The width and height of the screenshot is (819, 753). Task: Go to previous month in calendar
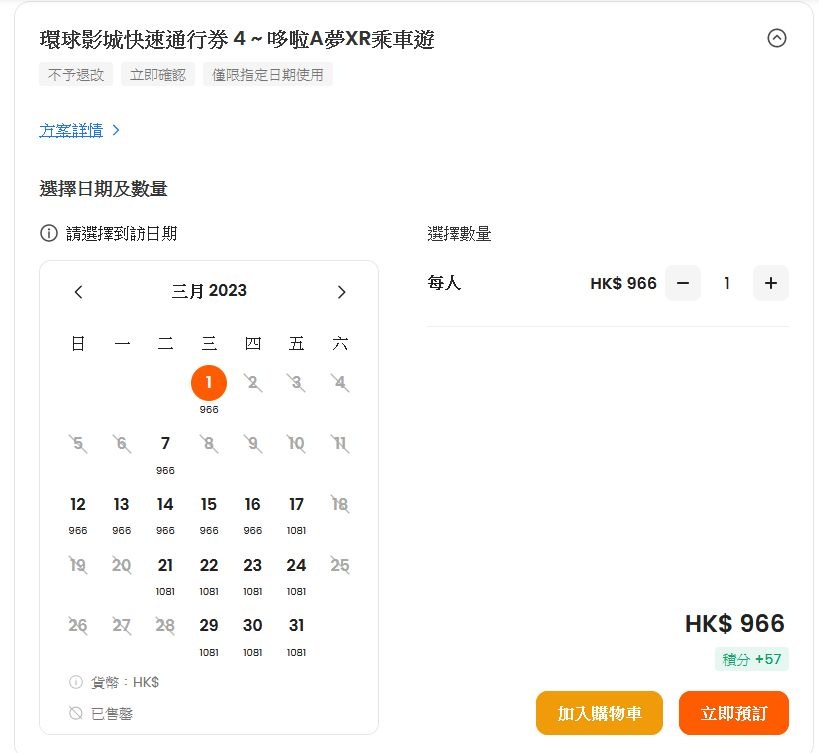[x=78, y=292]
